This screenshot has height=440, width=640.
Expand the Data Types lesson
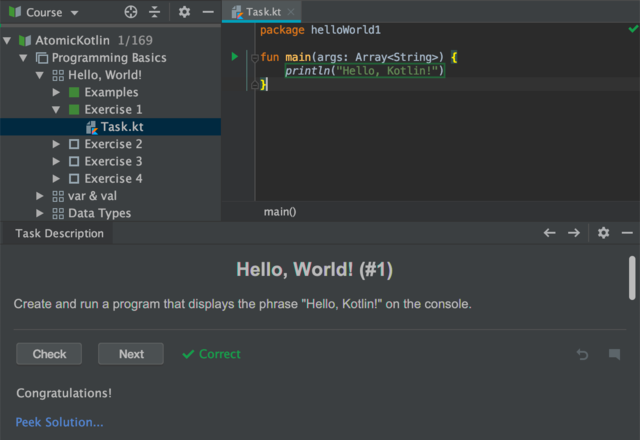coord(40,213)
